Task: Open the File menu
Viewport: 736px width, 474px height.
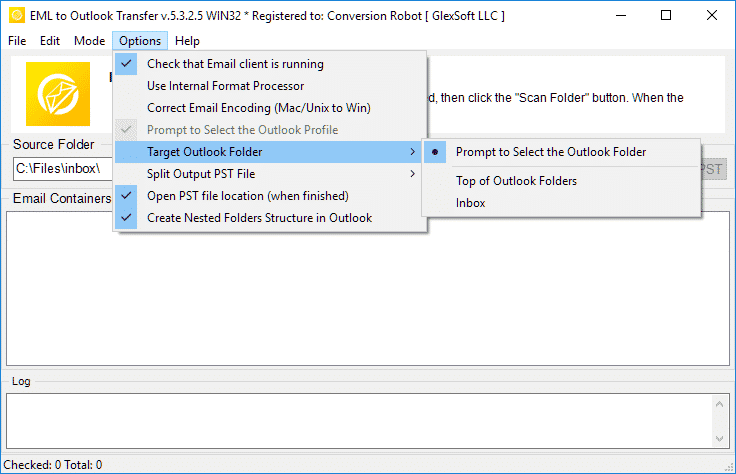Action: coord(17,41)
